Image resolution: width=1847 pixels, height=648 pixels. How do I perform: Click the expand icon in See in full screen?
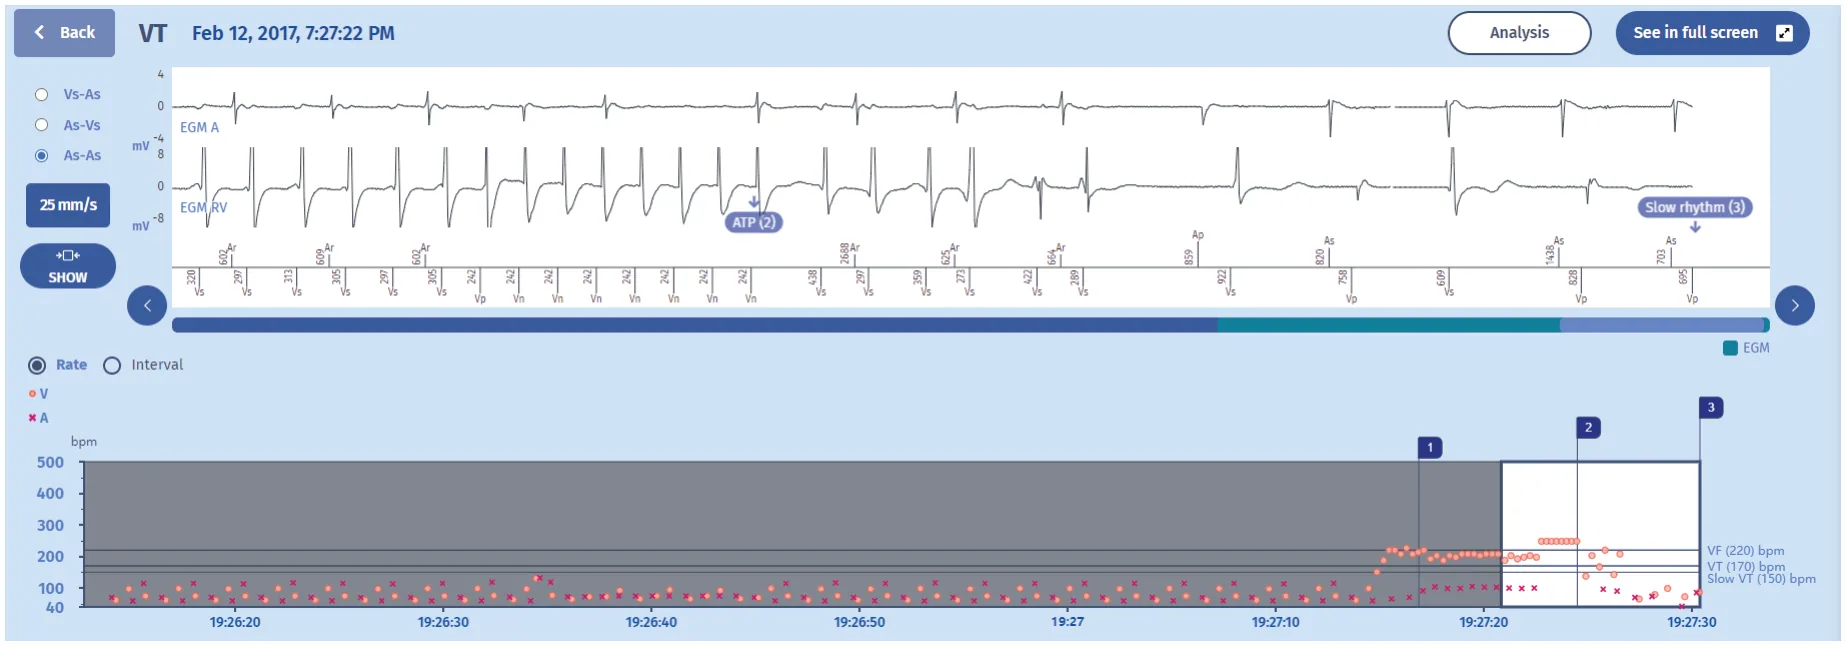point(1784,33)
